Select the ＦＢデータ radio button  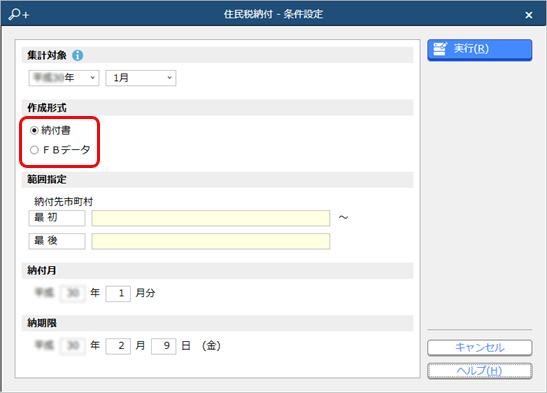(34, 150)
